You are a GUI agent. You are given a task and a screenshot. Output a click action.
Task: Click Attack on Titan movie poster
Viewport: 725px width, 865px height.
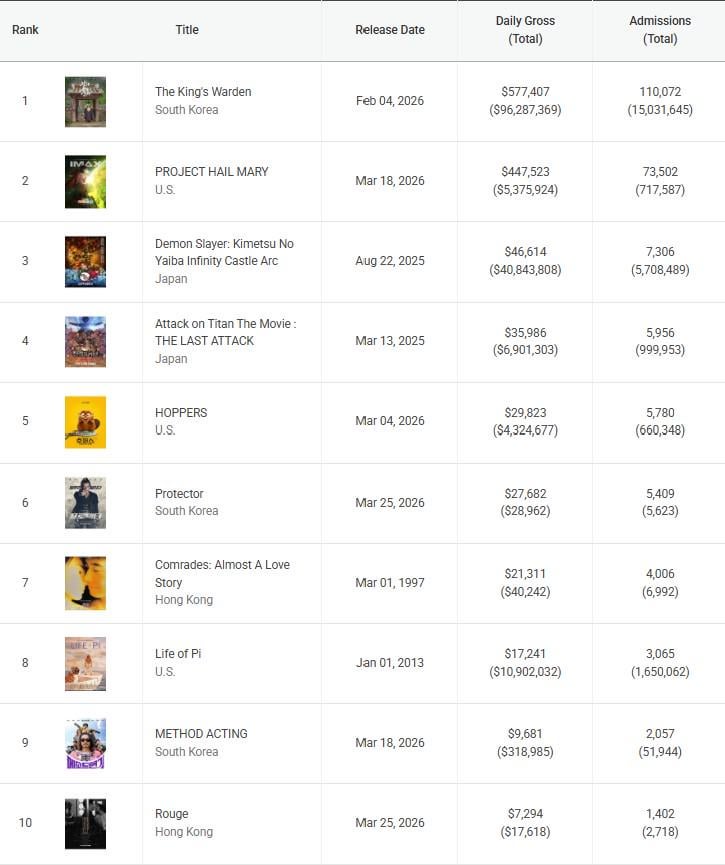(85, 342)
